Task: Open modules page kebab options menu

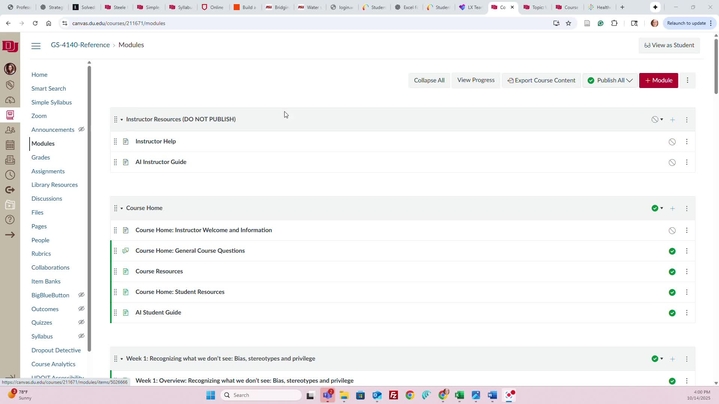Action: [x=687, y=80]
